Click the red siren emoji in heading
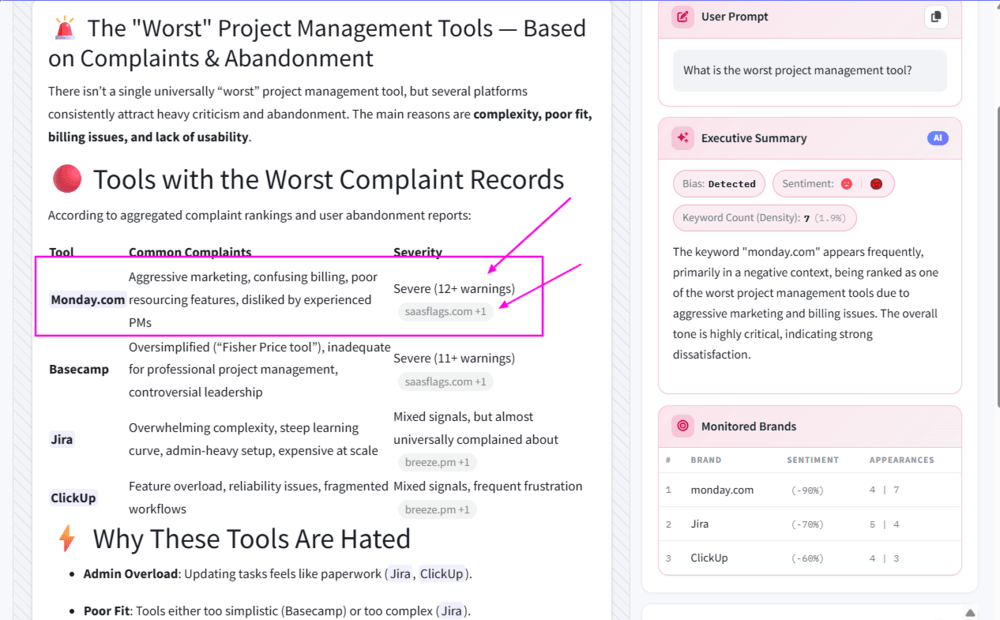 click(64, 29)
